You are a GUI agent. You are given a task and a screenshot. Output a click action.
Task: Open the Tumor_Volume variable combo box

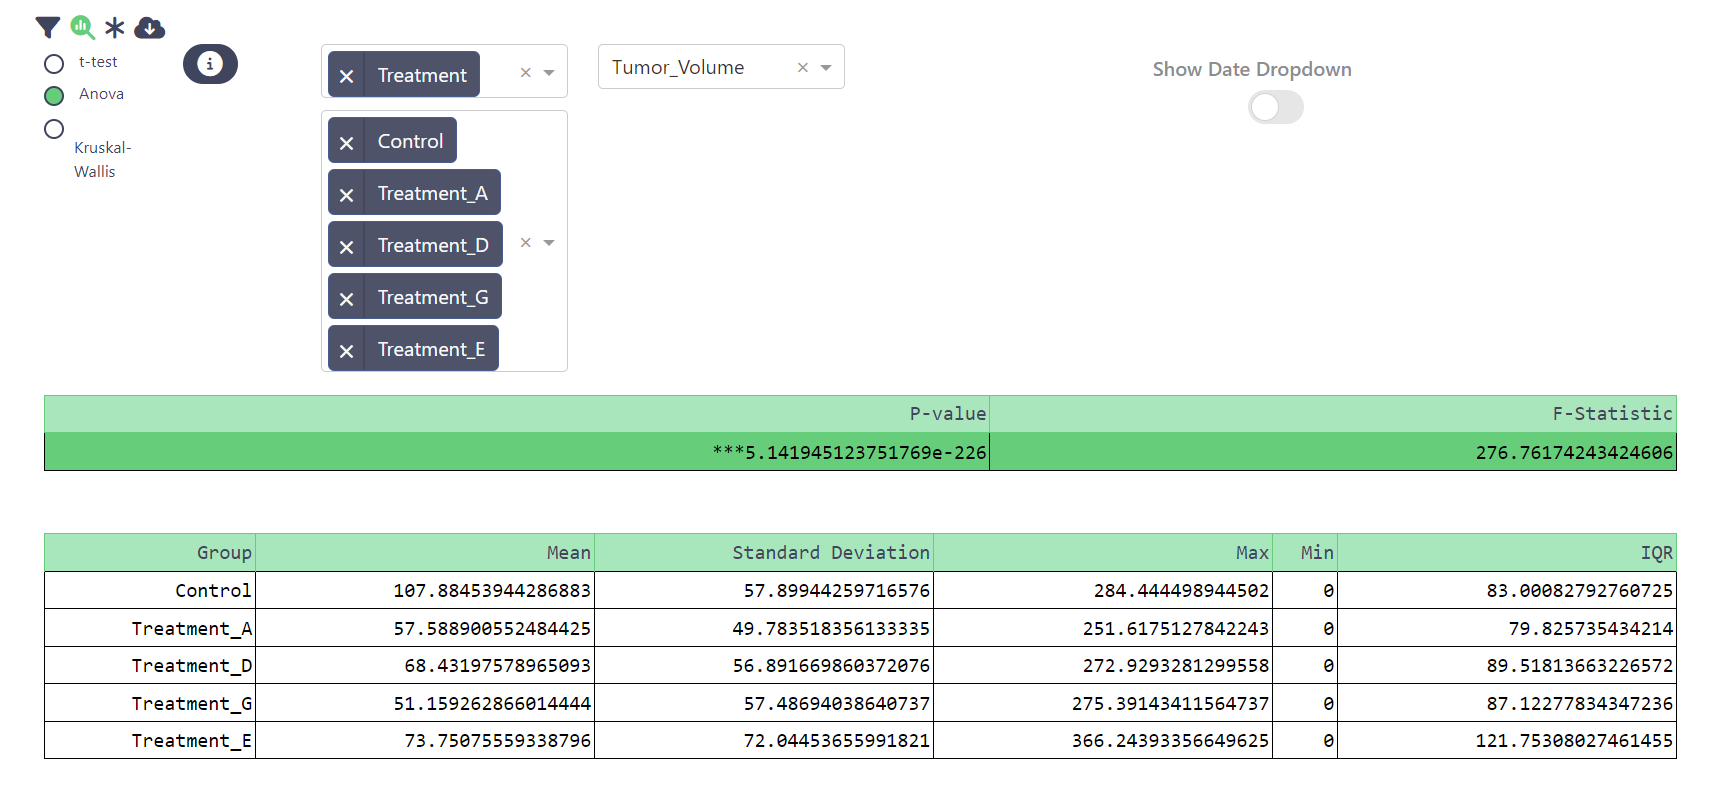click(721, 67)
